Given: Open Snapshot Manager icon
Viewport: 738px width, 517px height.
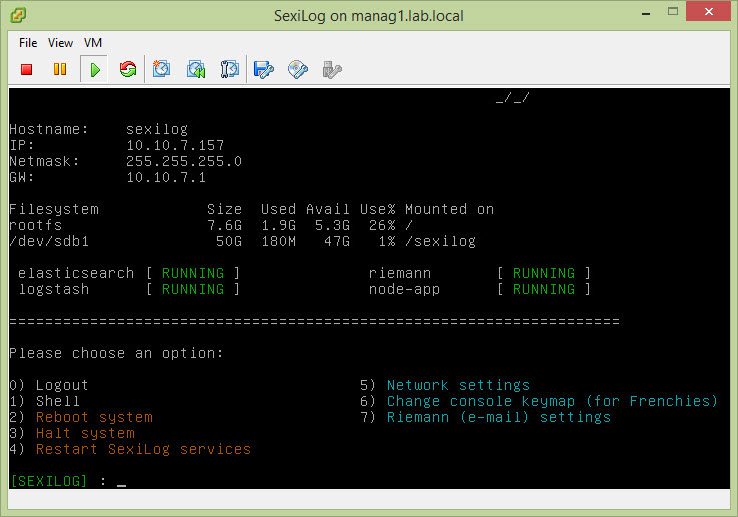Looking at the screenshot, I should (x=229, y=70).
